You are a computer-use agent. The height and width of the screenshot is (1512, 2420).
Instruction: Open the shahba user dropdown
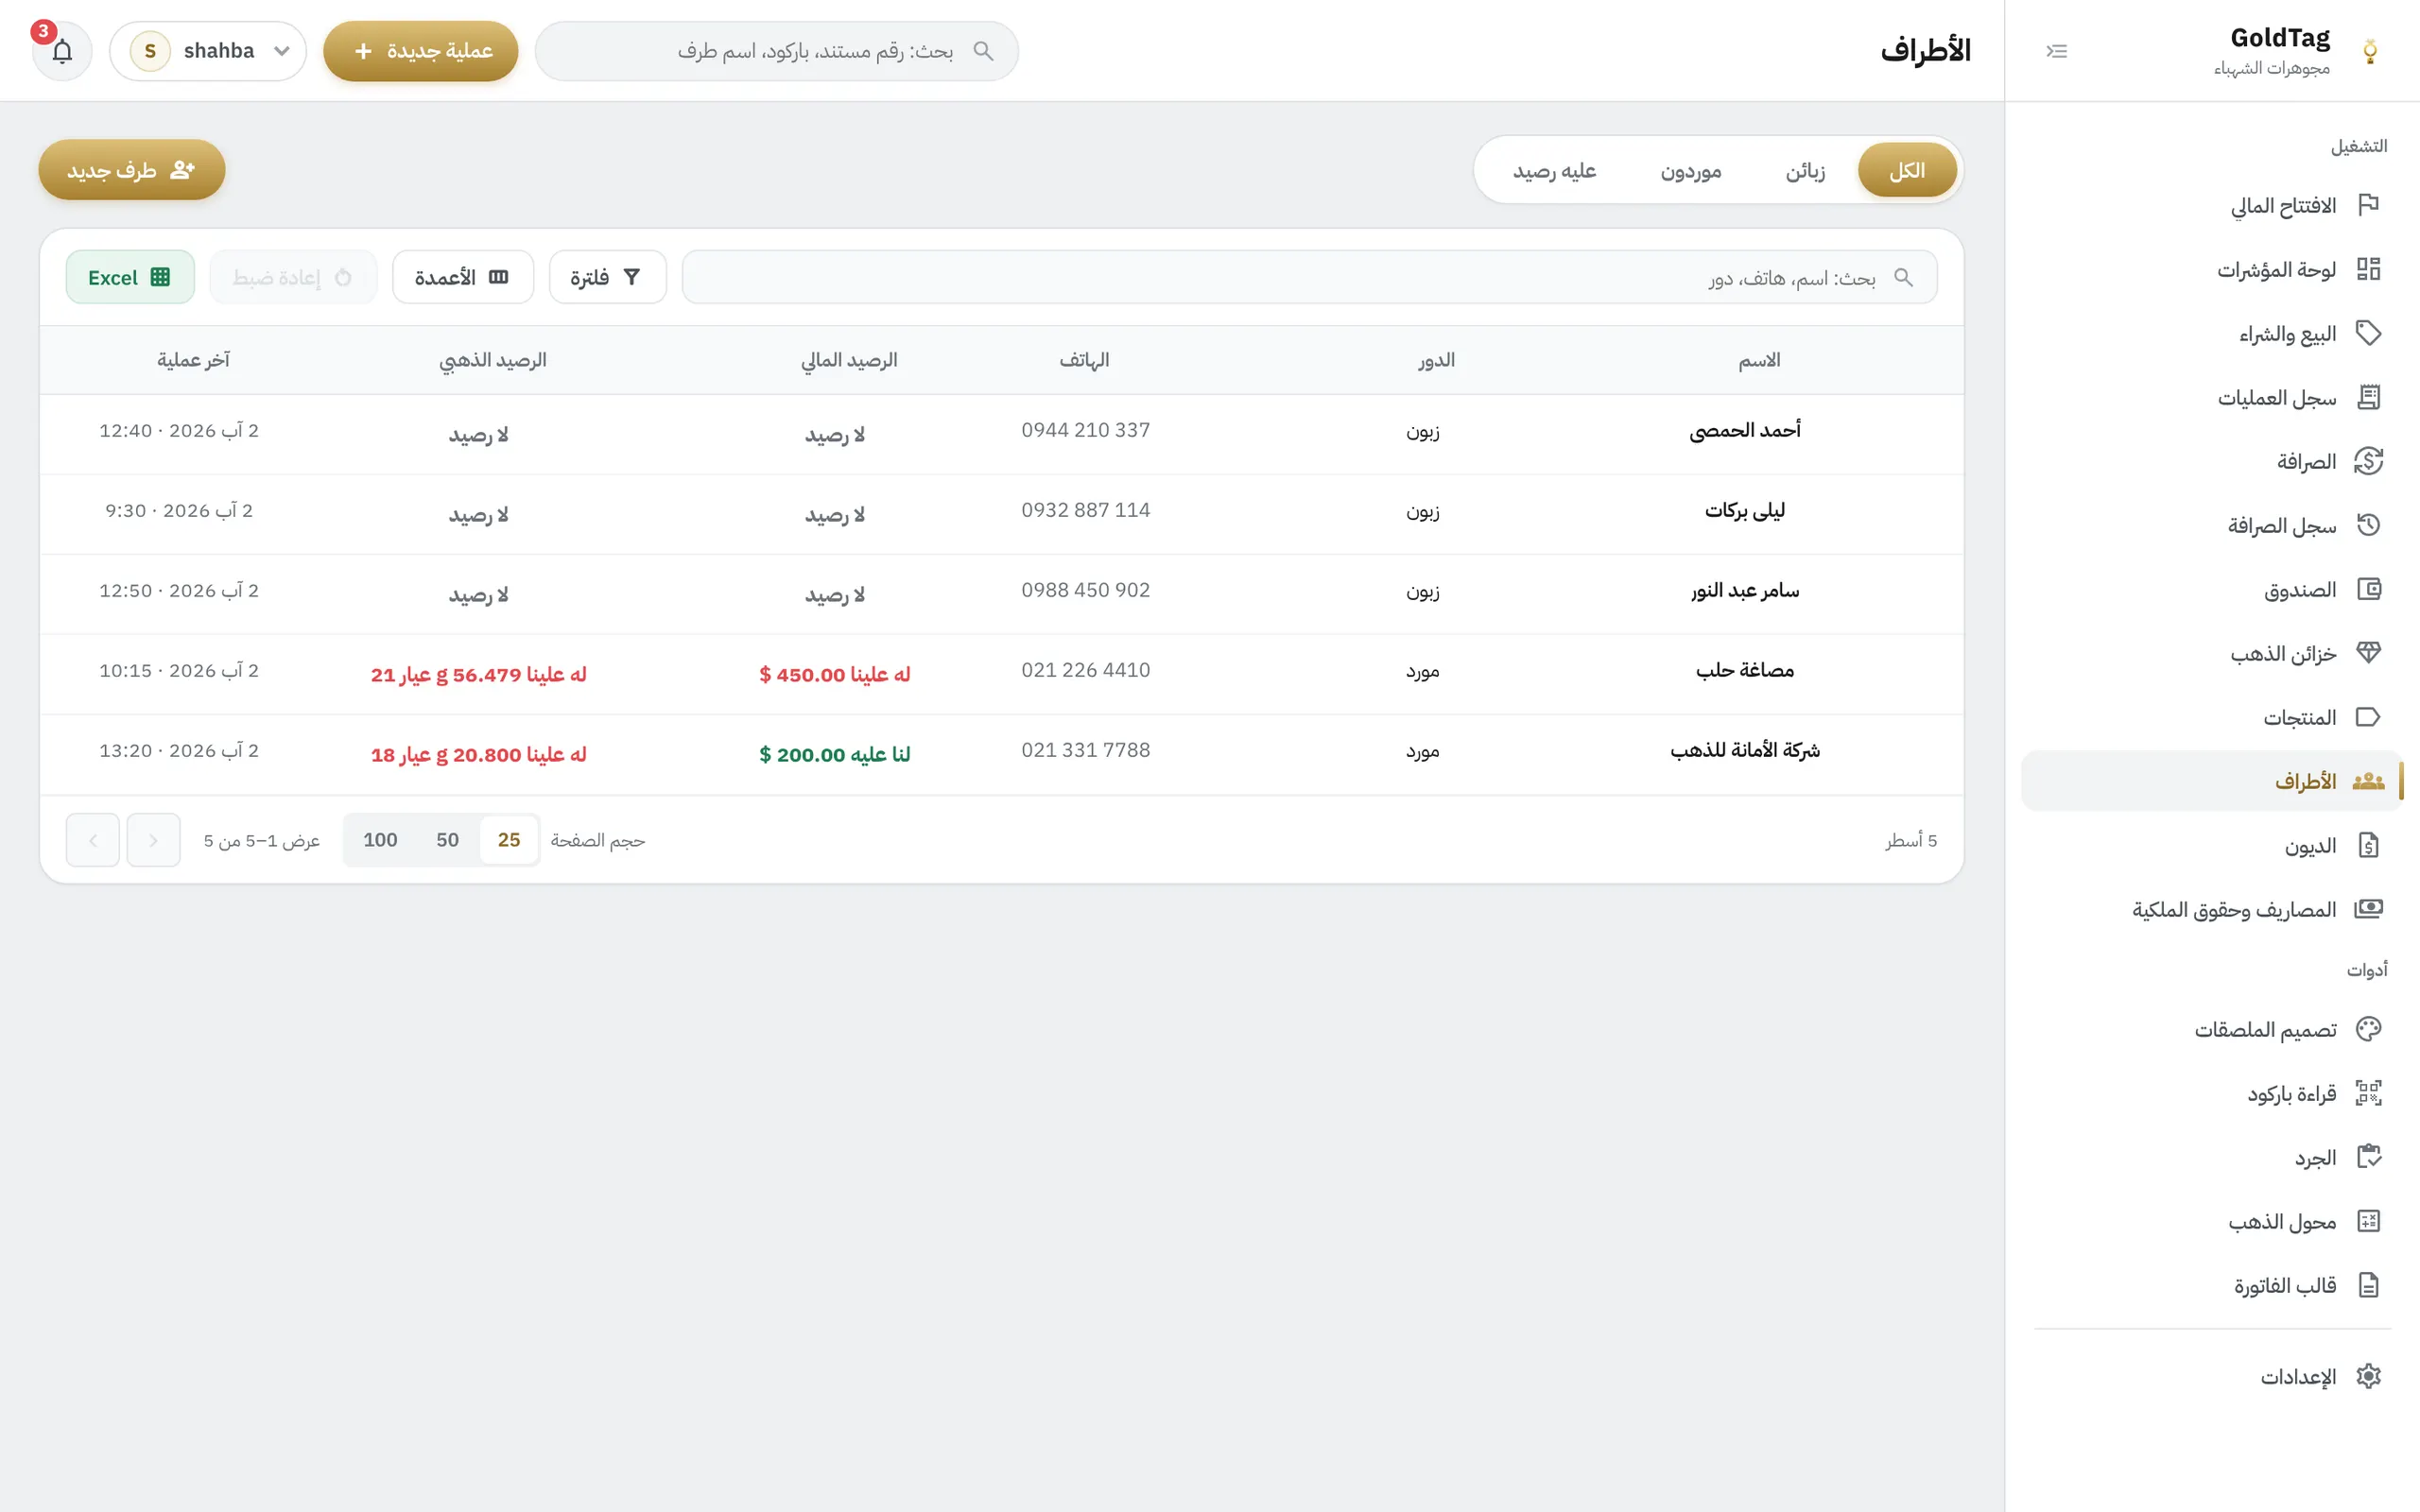coord(208,51)
